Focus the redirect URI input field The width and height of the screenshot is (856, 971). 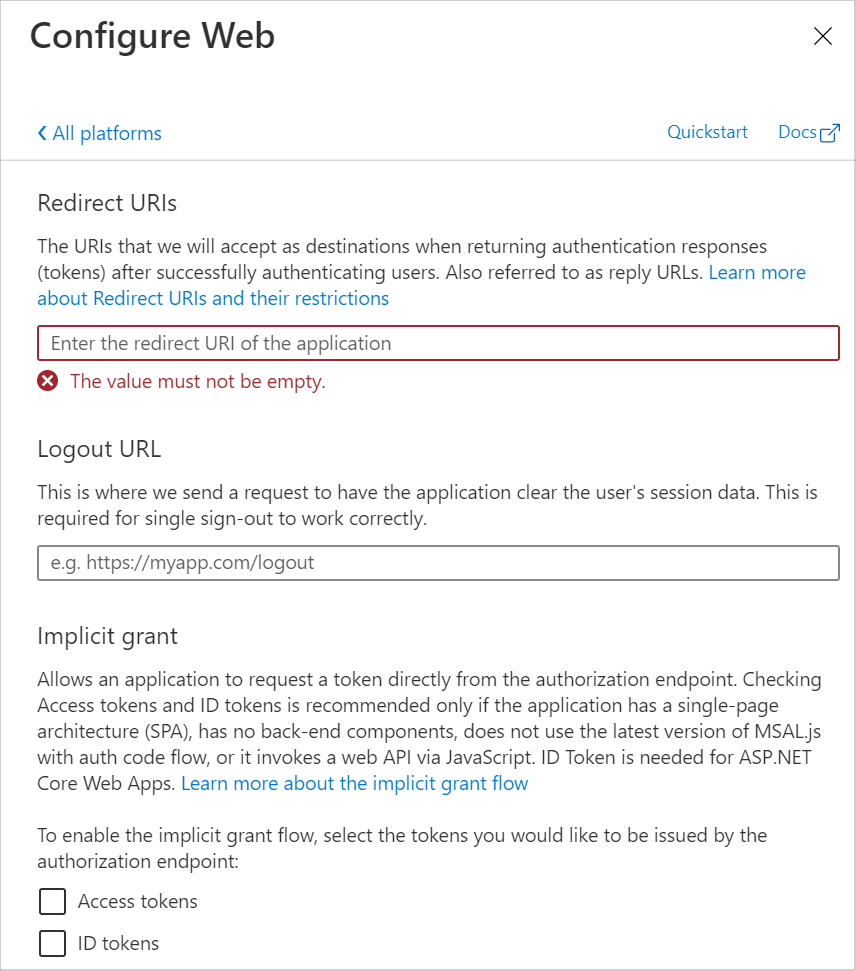click(x=438, y=343)
